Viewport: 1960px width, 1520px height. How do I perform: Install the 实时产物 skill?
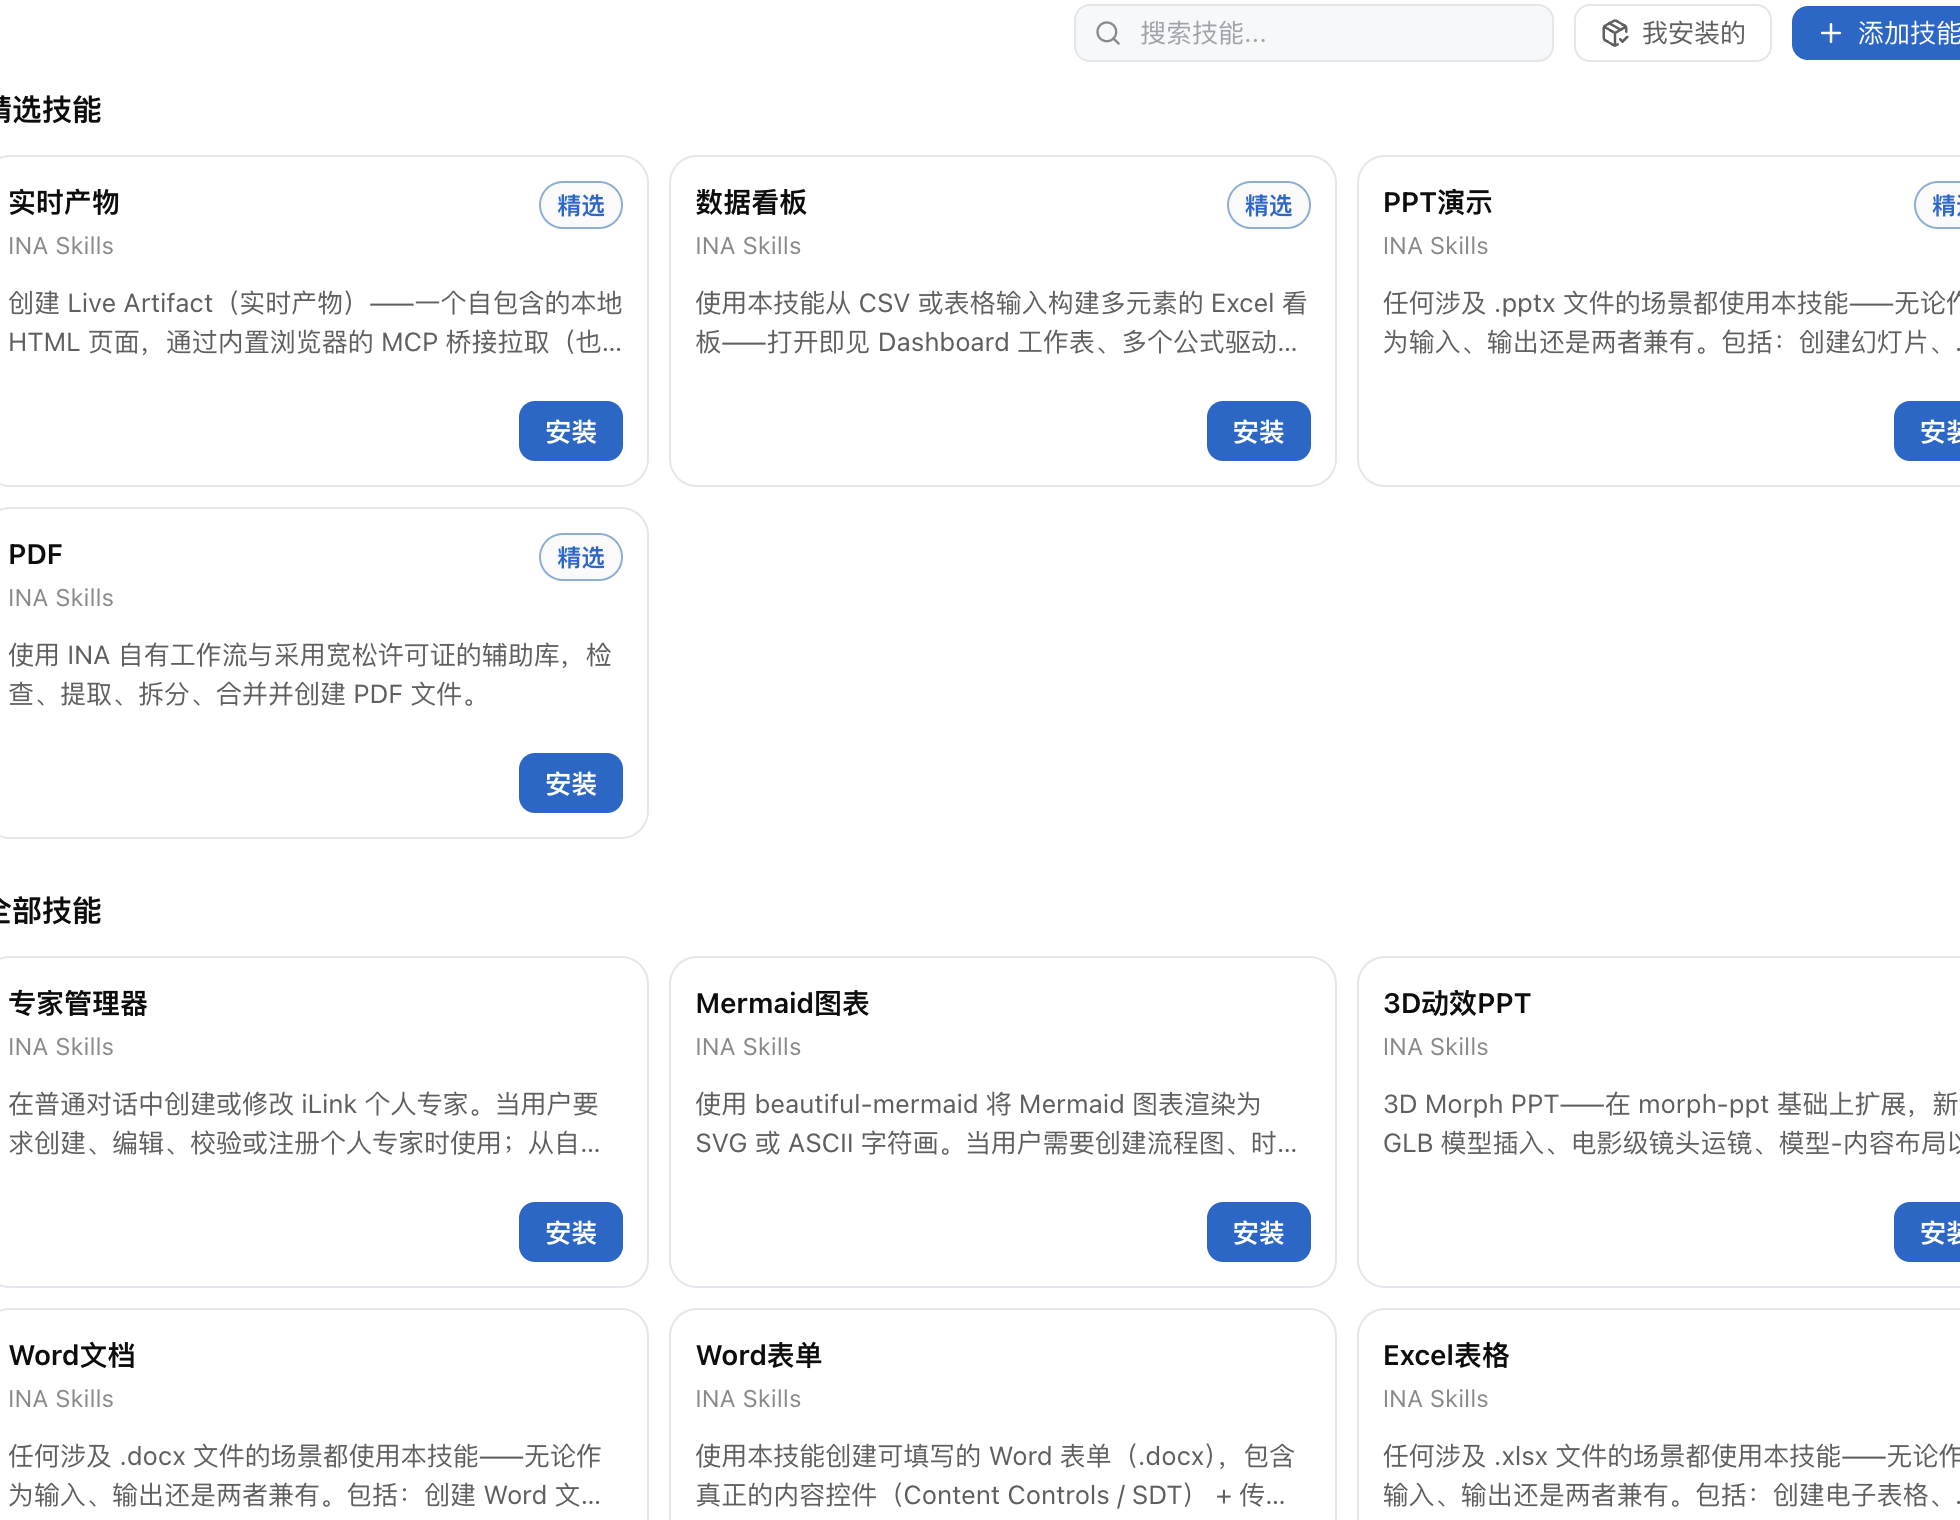pyautogui.click(x=570, y=431)
